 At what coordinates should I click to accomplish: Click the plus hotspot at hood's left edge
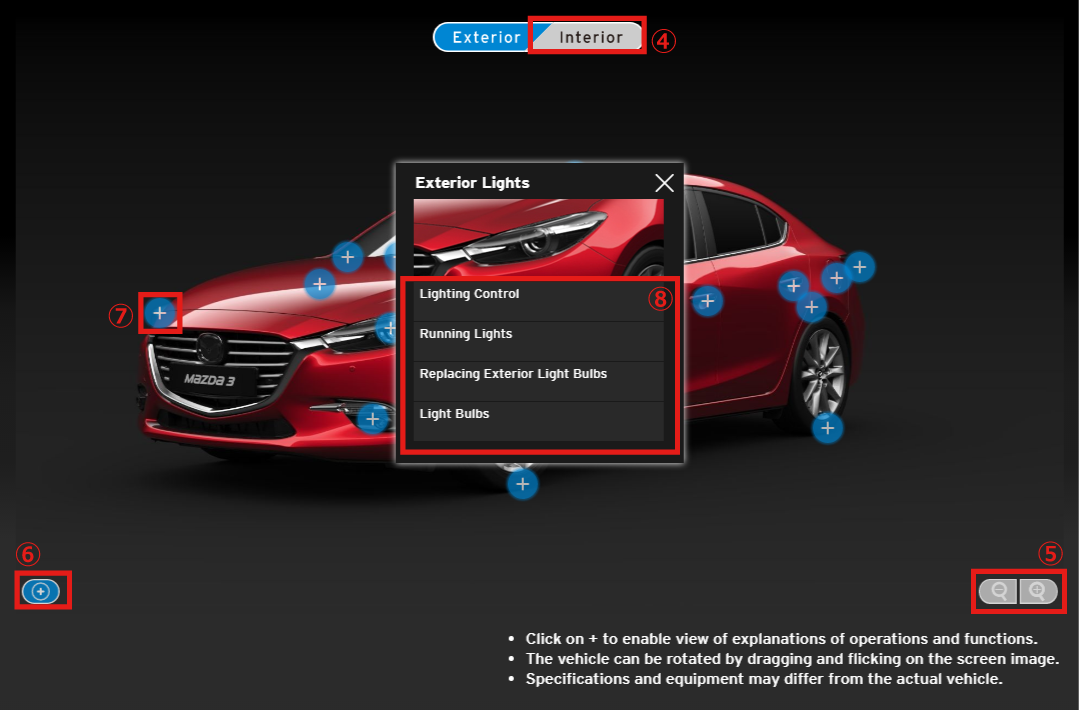click(160, 314)
